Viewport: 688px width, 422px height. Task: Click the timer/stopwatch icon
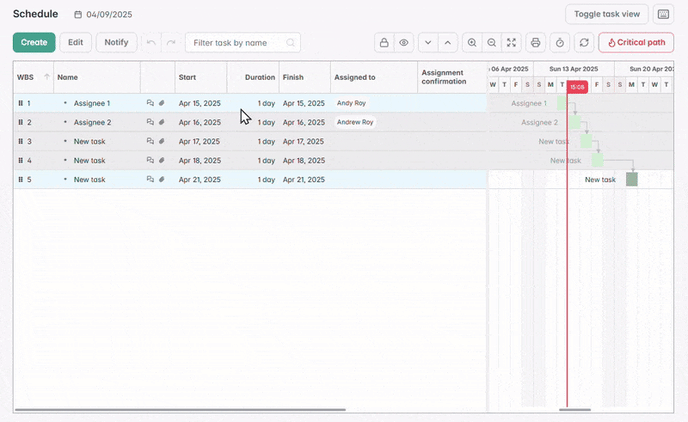tap(560, 43)
